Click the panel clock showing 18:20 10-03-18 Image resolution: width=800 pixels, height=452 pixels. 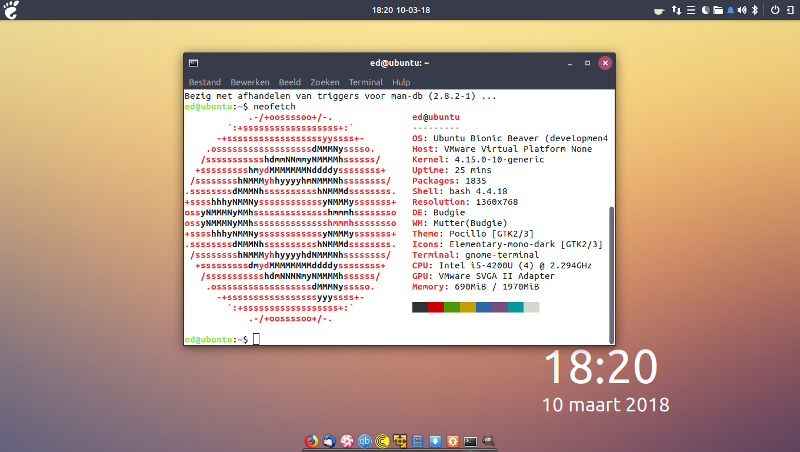(401, 10)
